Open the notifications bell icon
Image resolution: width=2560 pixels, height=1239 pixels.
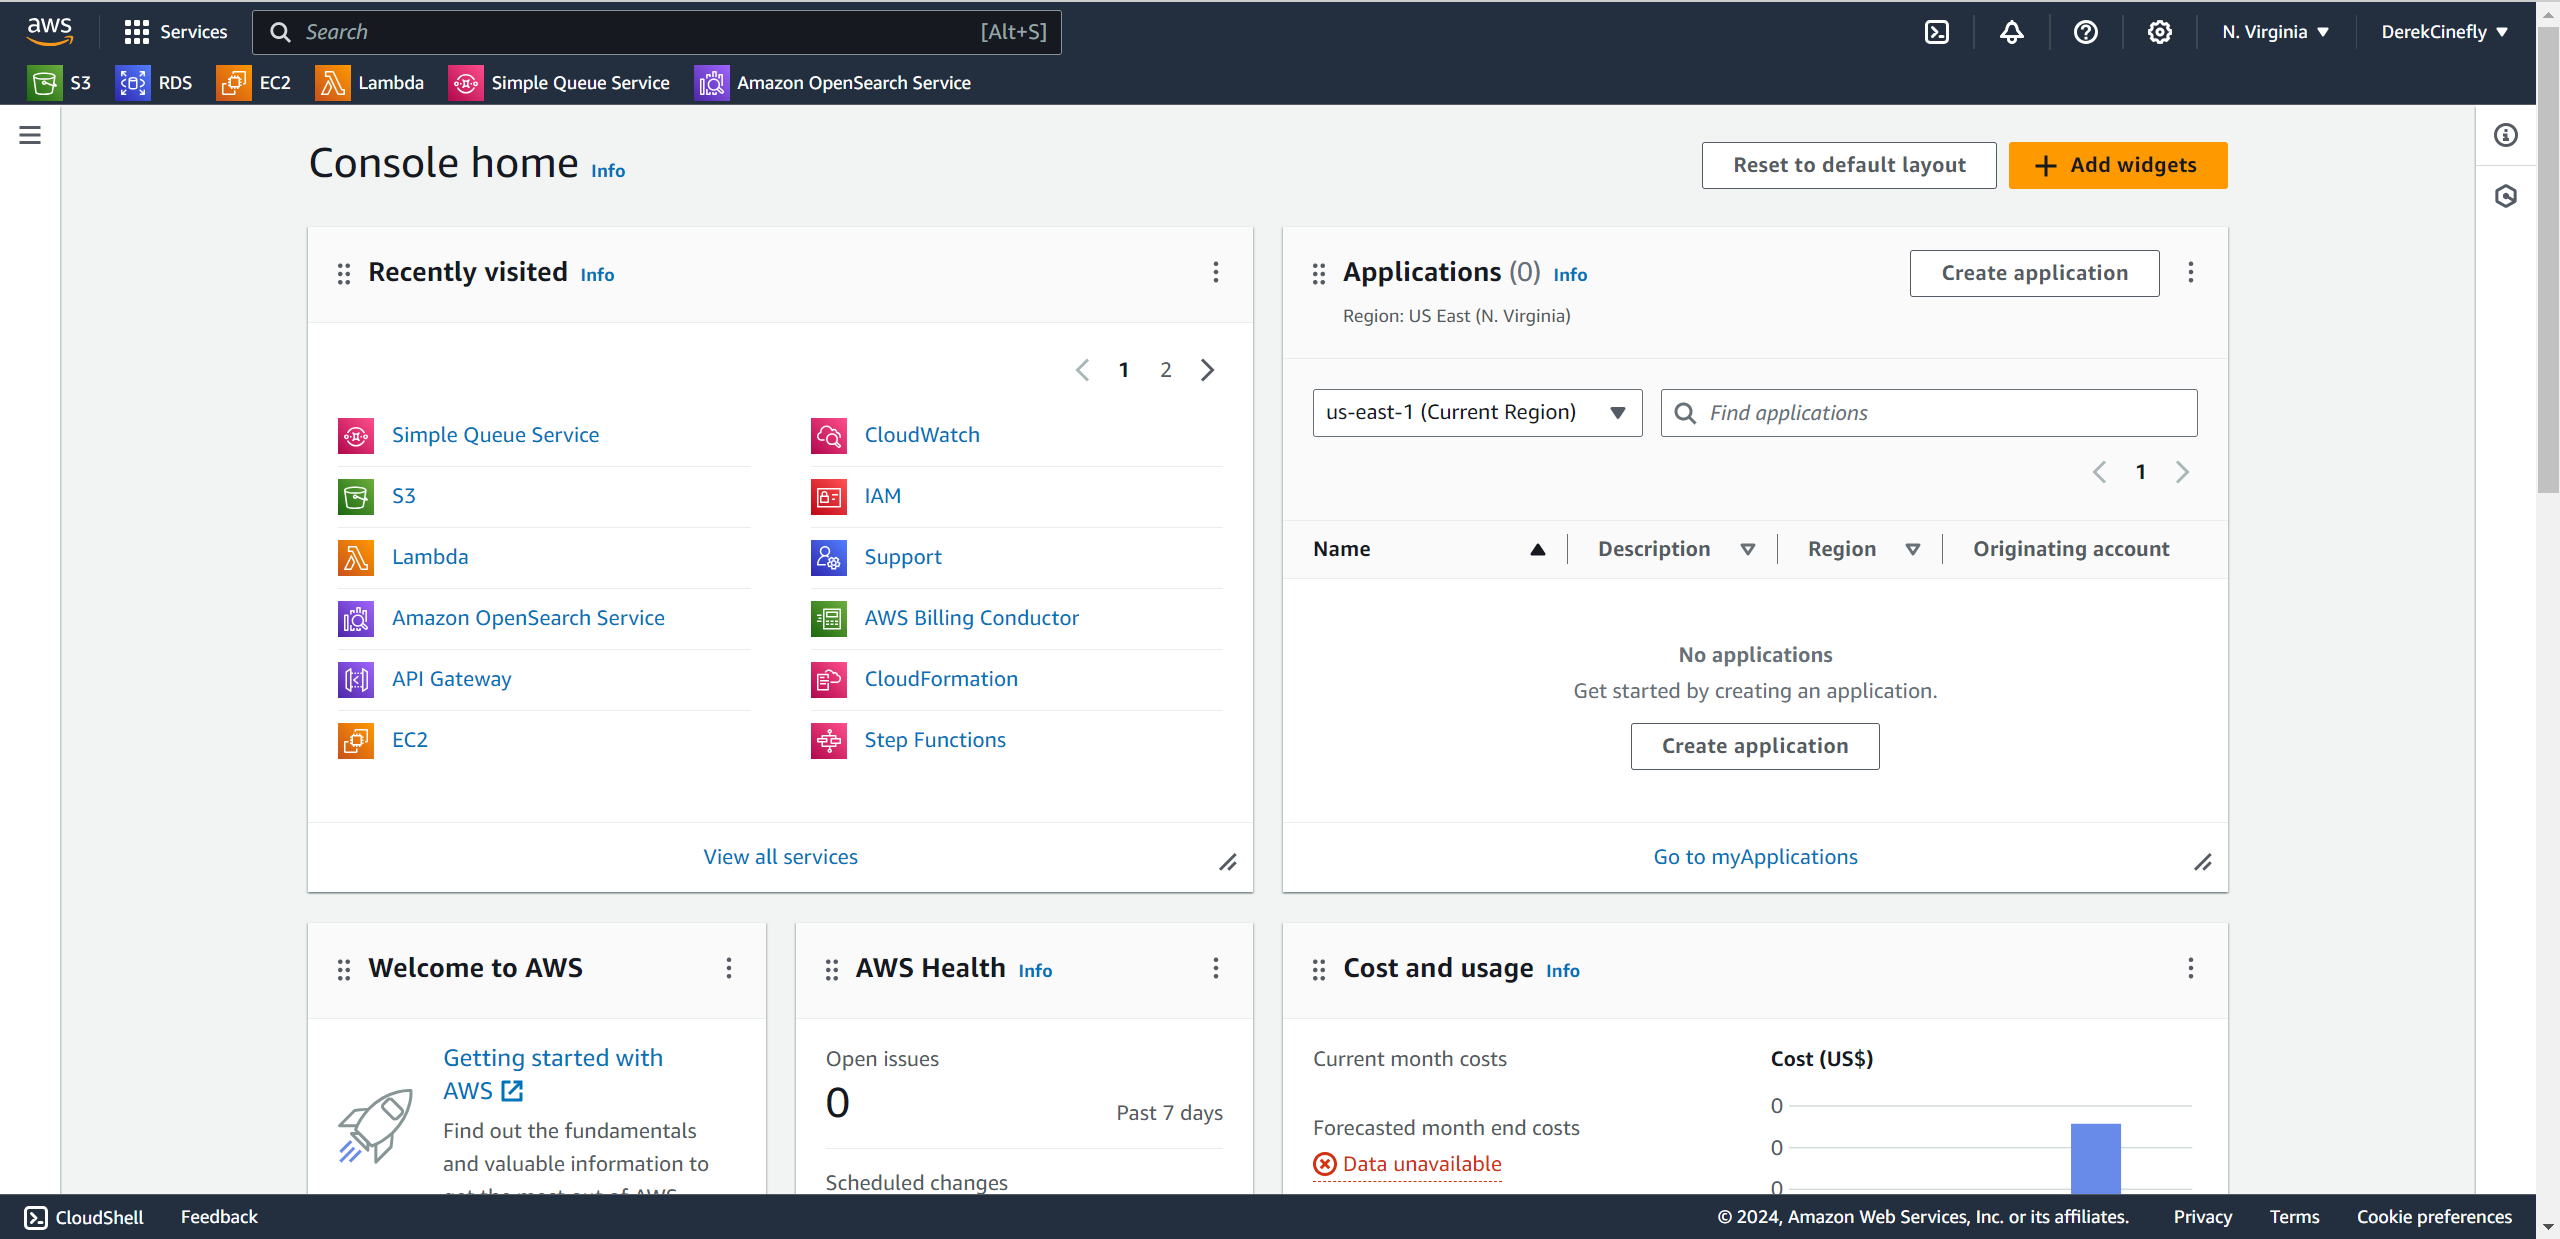2012,32
